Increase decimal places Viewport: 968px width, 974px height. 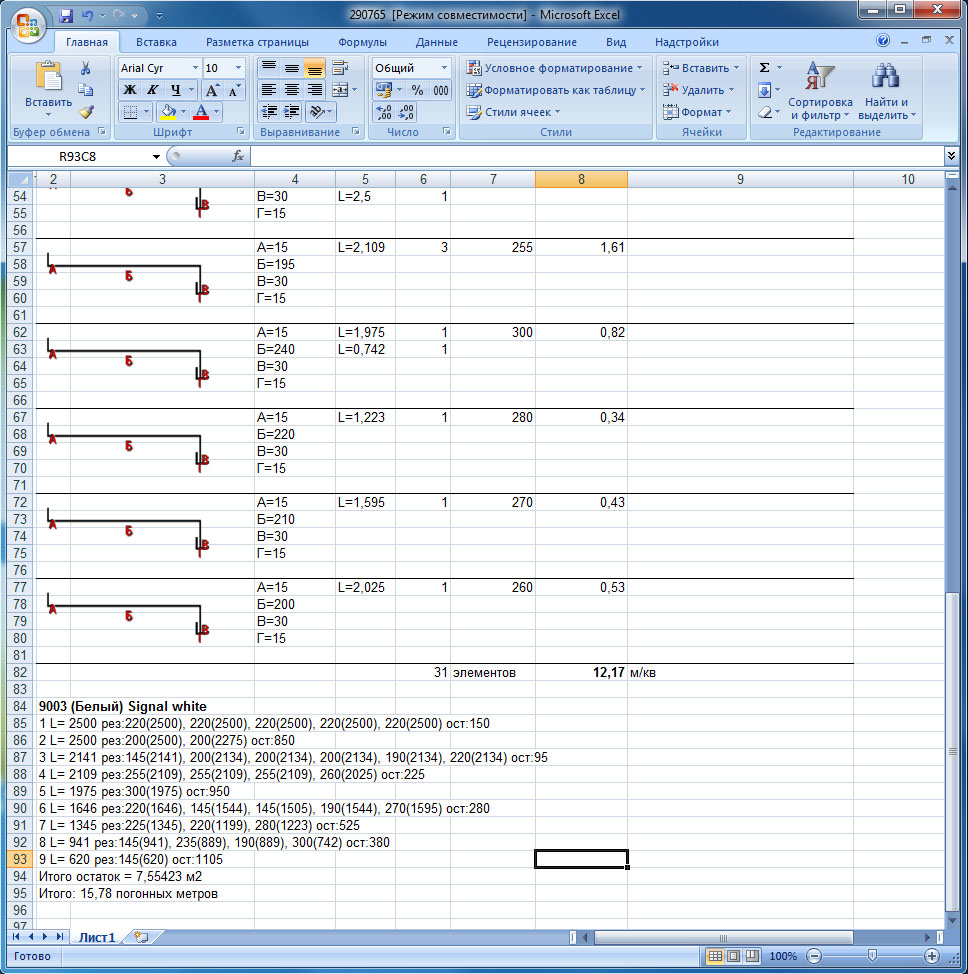click(383, 112)
